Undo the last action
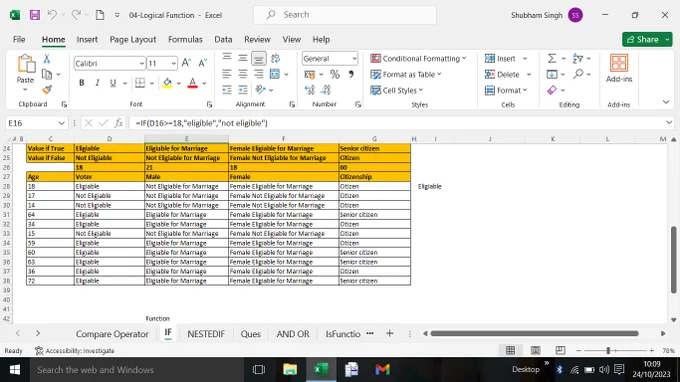This screenshot has width=680, height=382. tap(52, 15)
